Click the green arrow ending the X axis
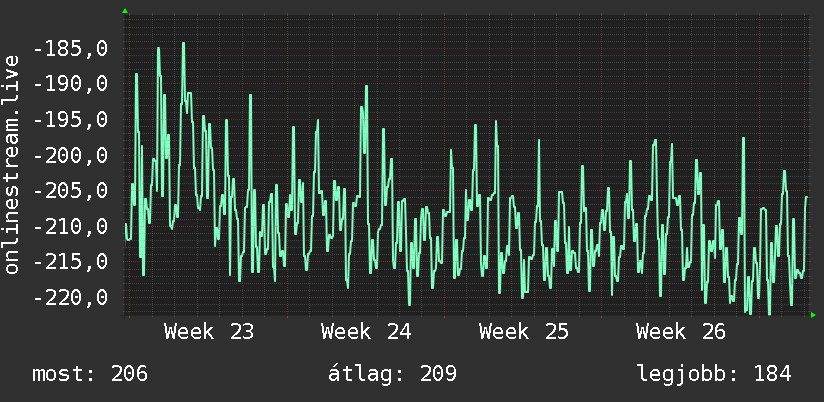Screen dimensions: 824x402 [x=813, y=315]
